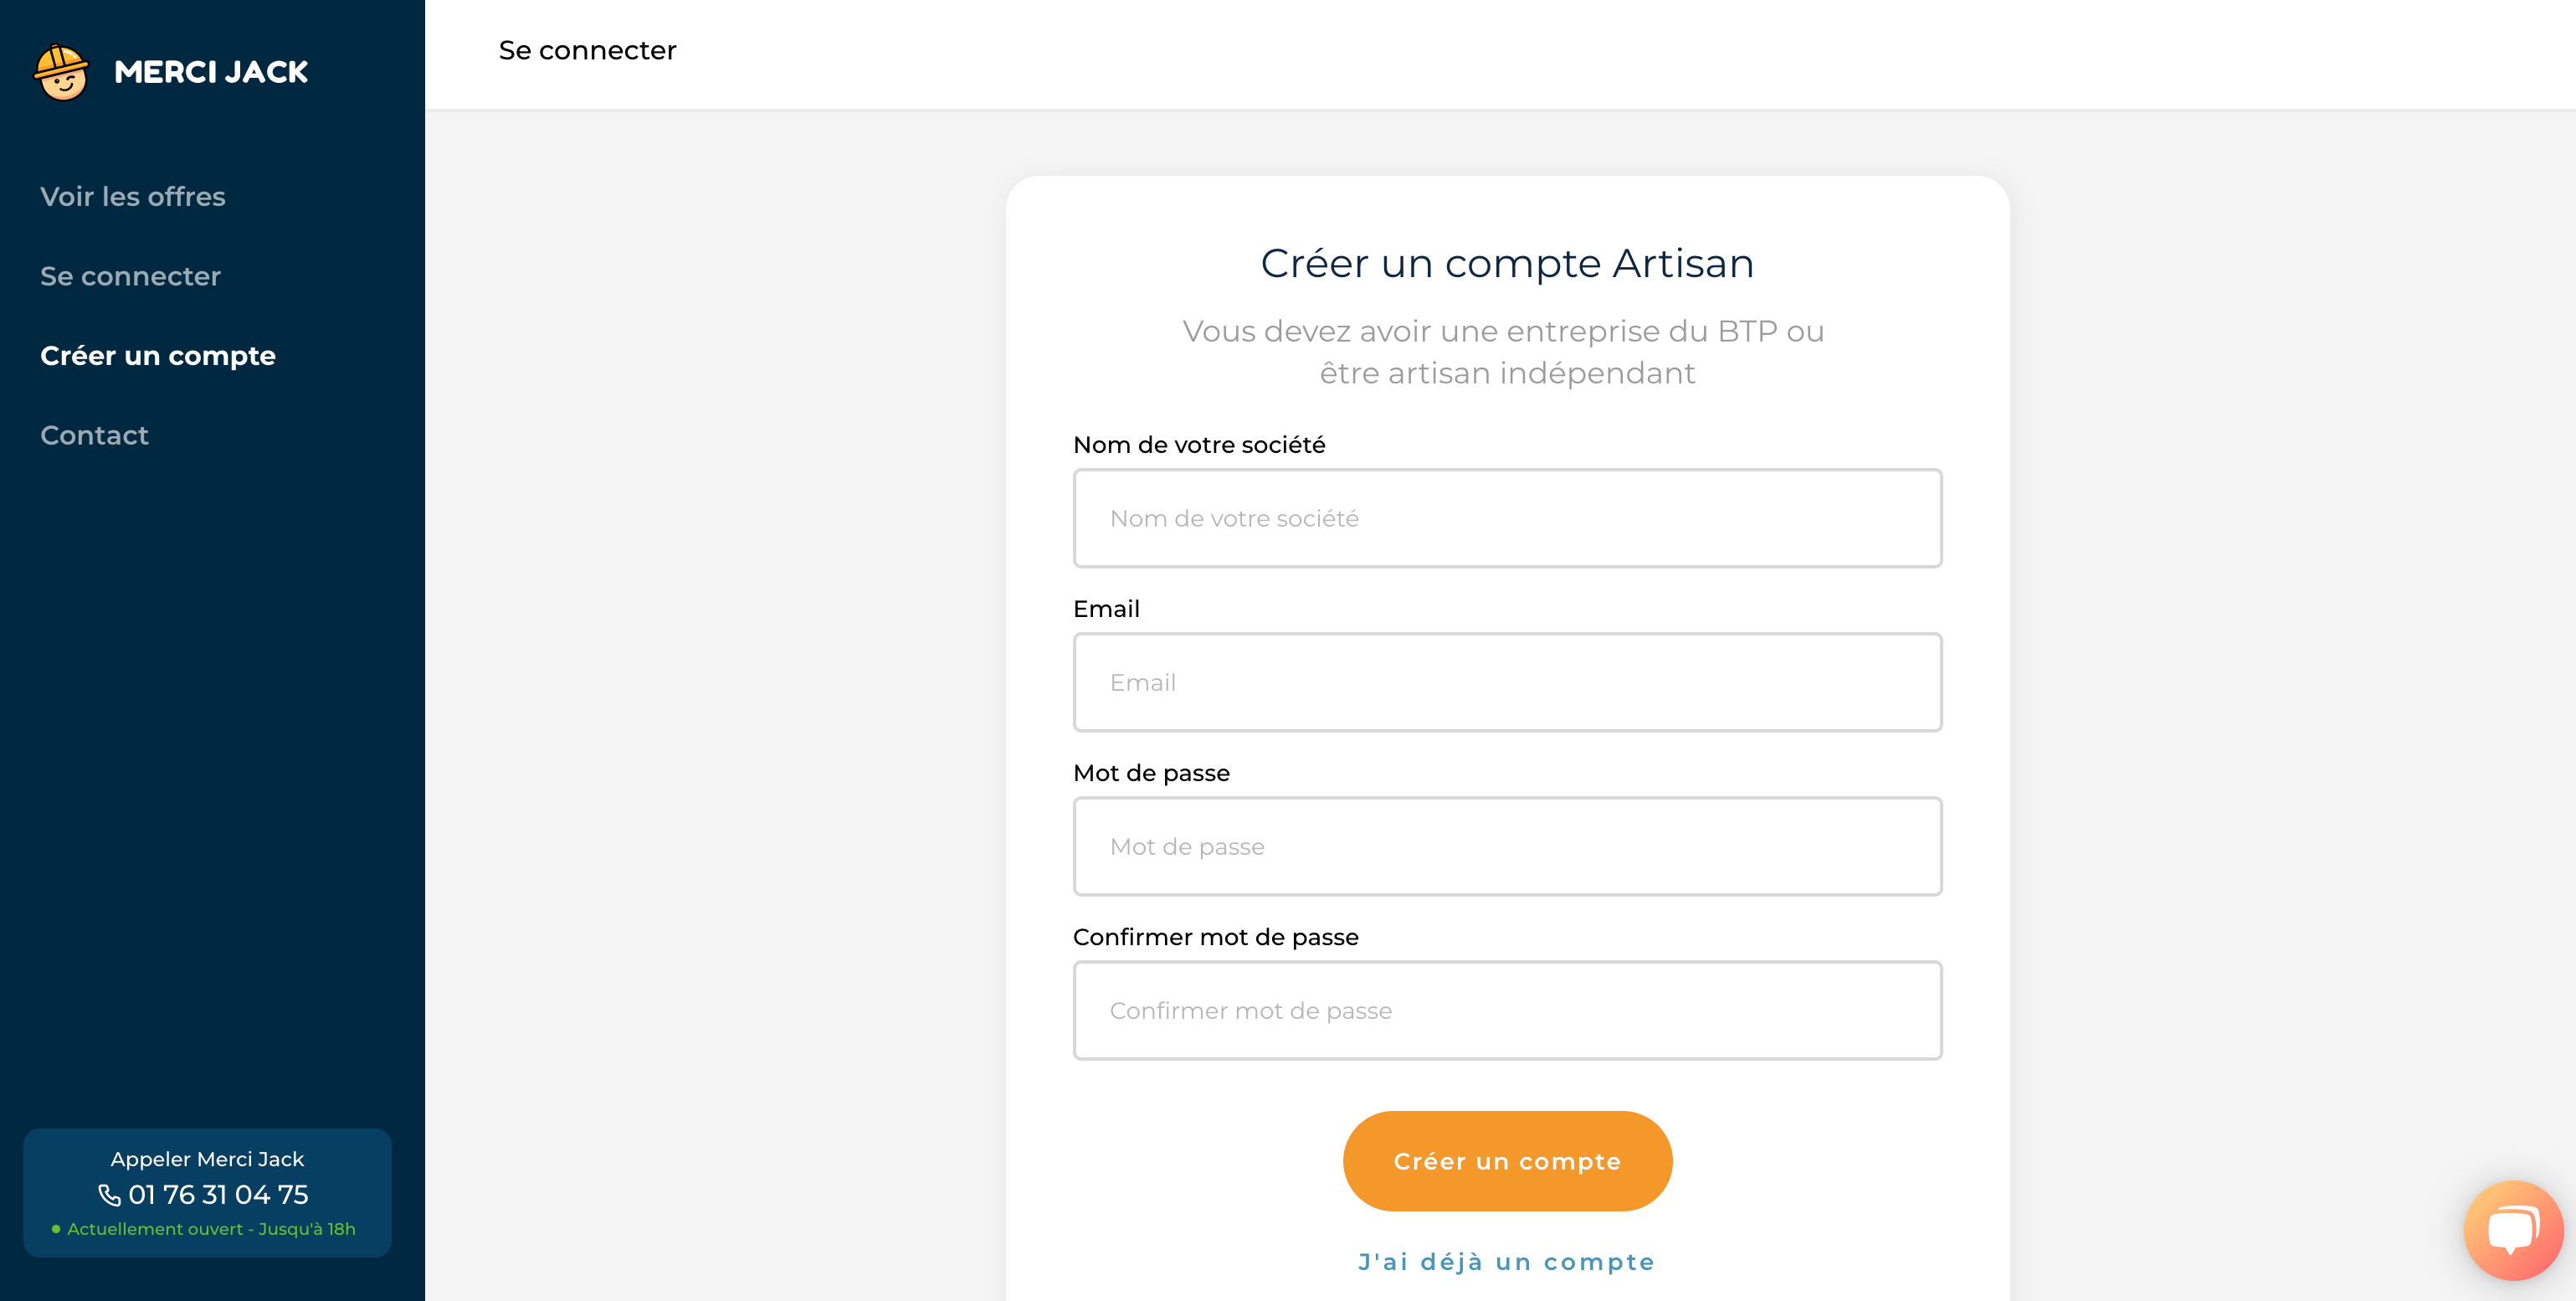Focus the Nom de votre société field

(1507, 518)
